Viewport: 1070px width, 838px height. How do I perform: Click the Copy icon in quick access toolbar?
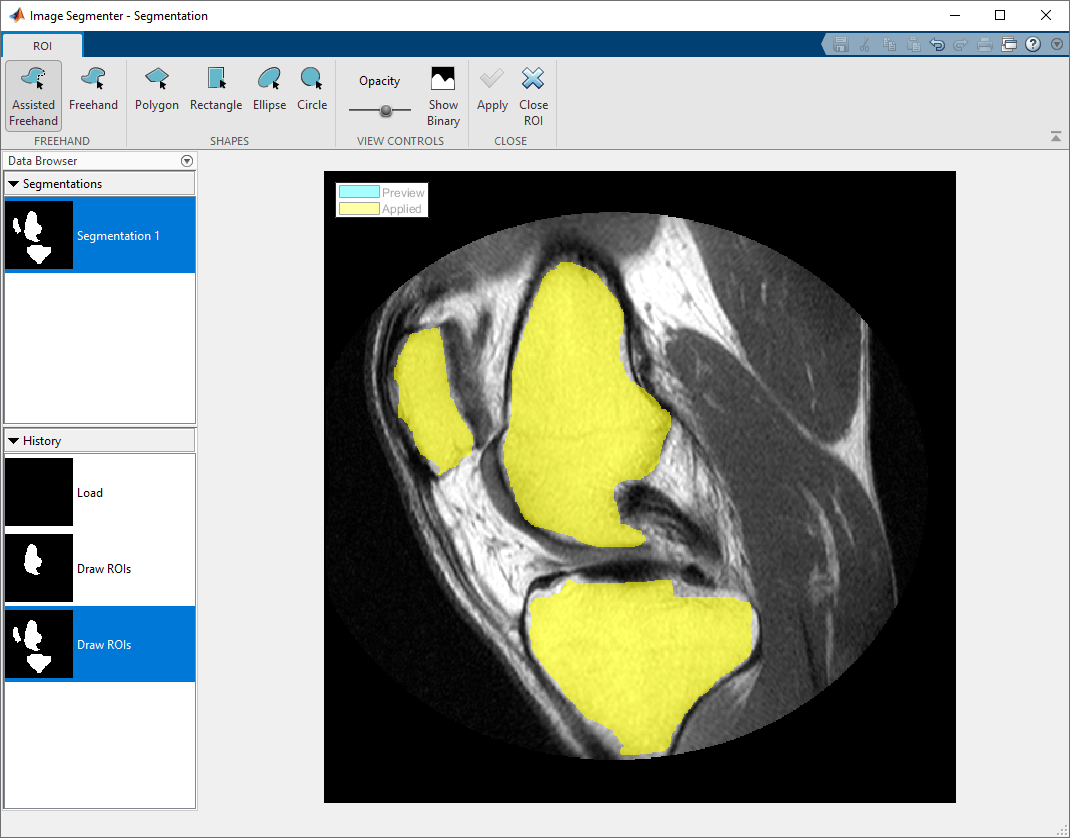tap(889, 45)
